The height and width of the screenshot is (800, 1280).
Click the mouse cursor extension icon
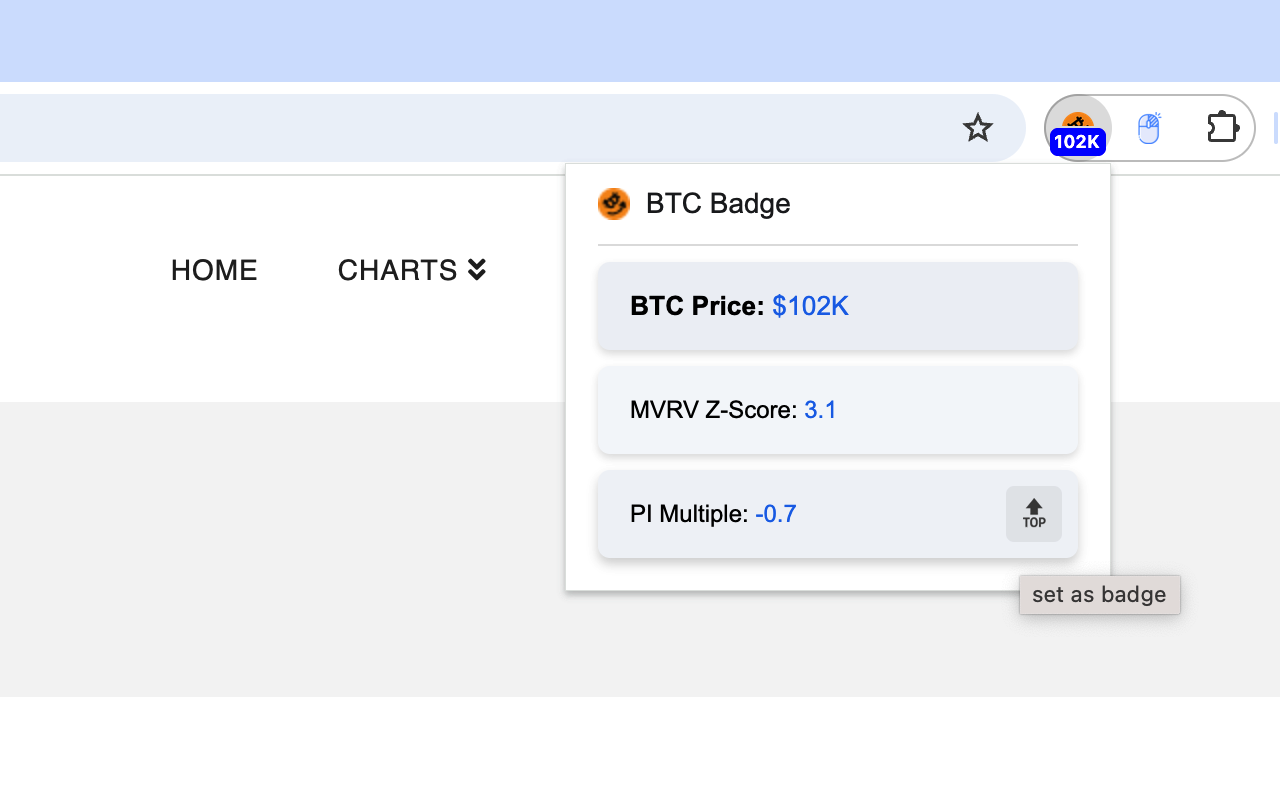(1149, 128)
